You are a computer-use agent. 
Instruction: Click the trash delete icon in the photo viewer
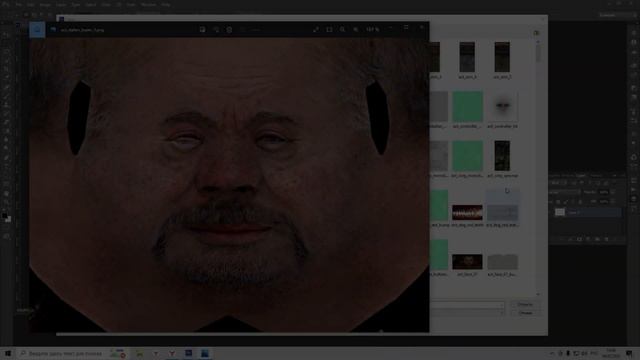[x=229, y=29]
